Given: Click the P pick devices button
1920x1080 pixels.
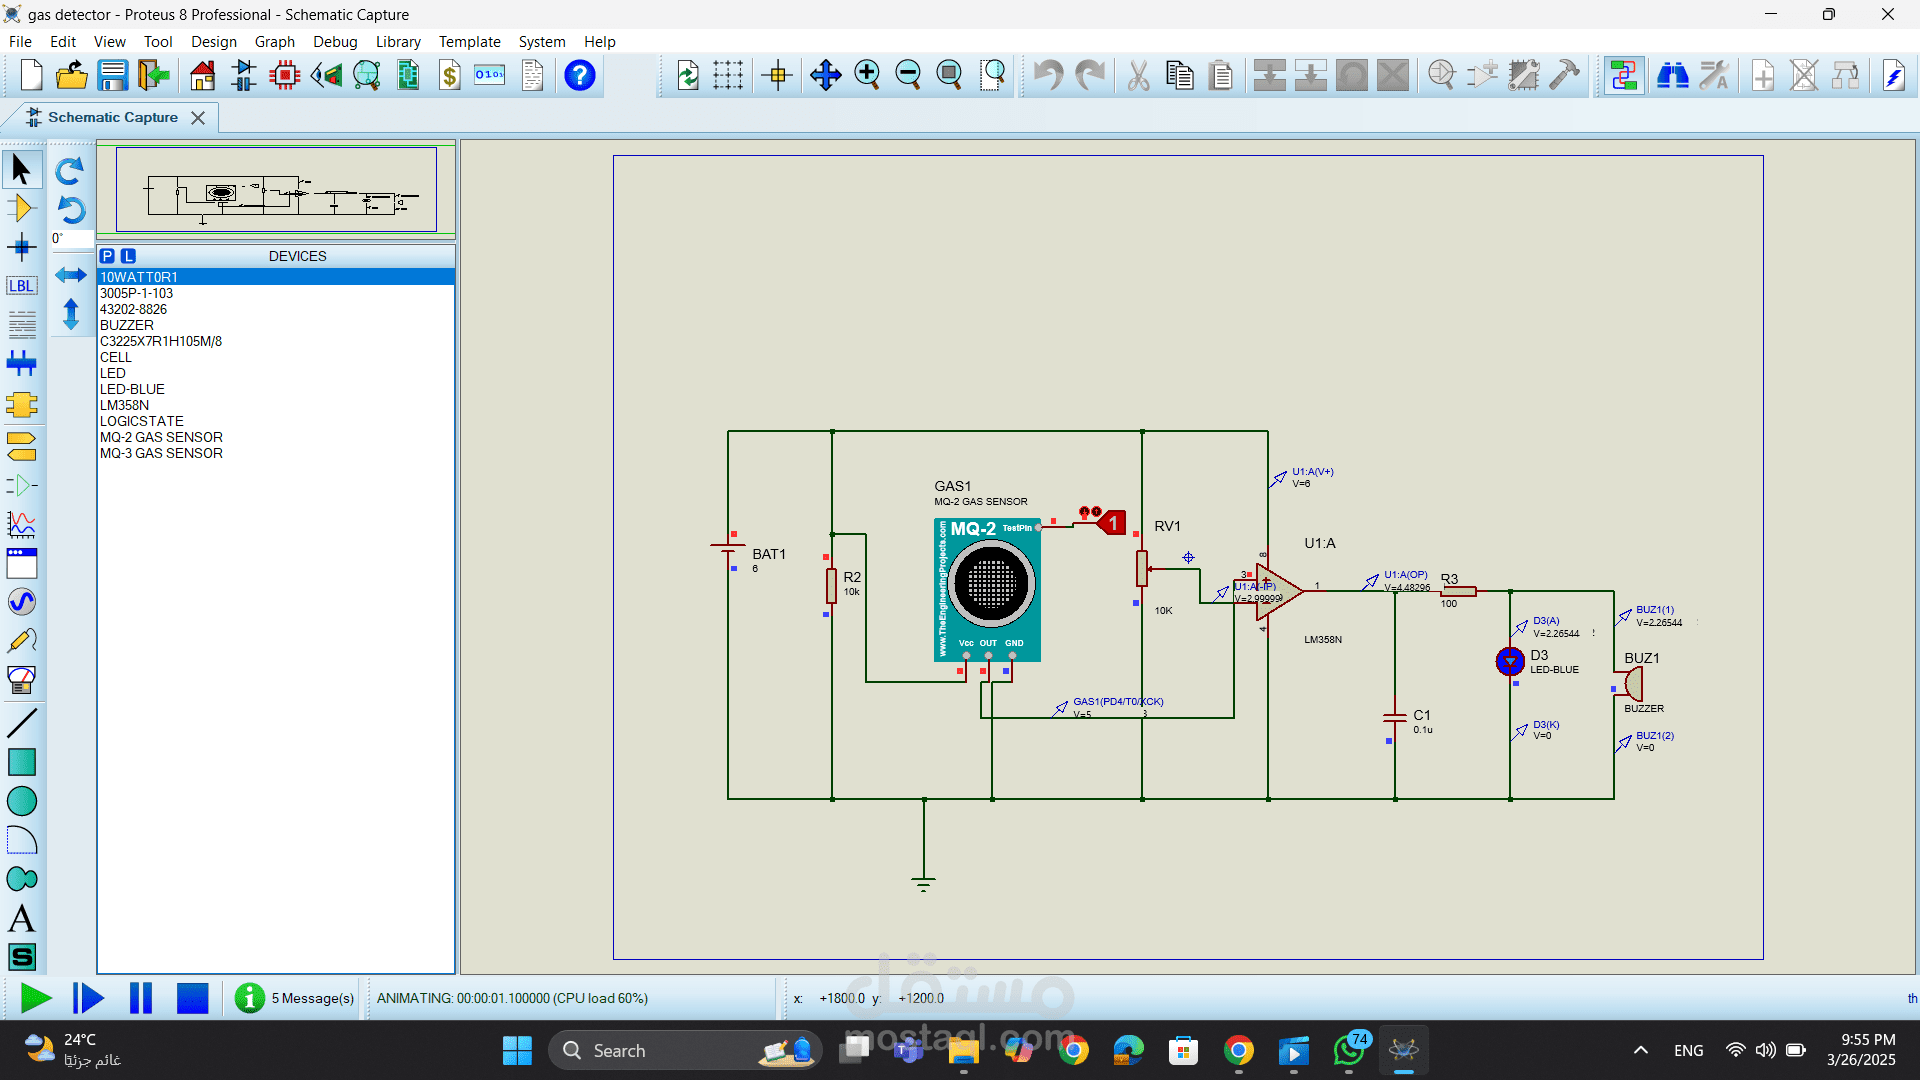Looking at the screenshot, I should click(107, 256).
